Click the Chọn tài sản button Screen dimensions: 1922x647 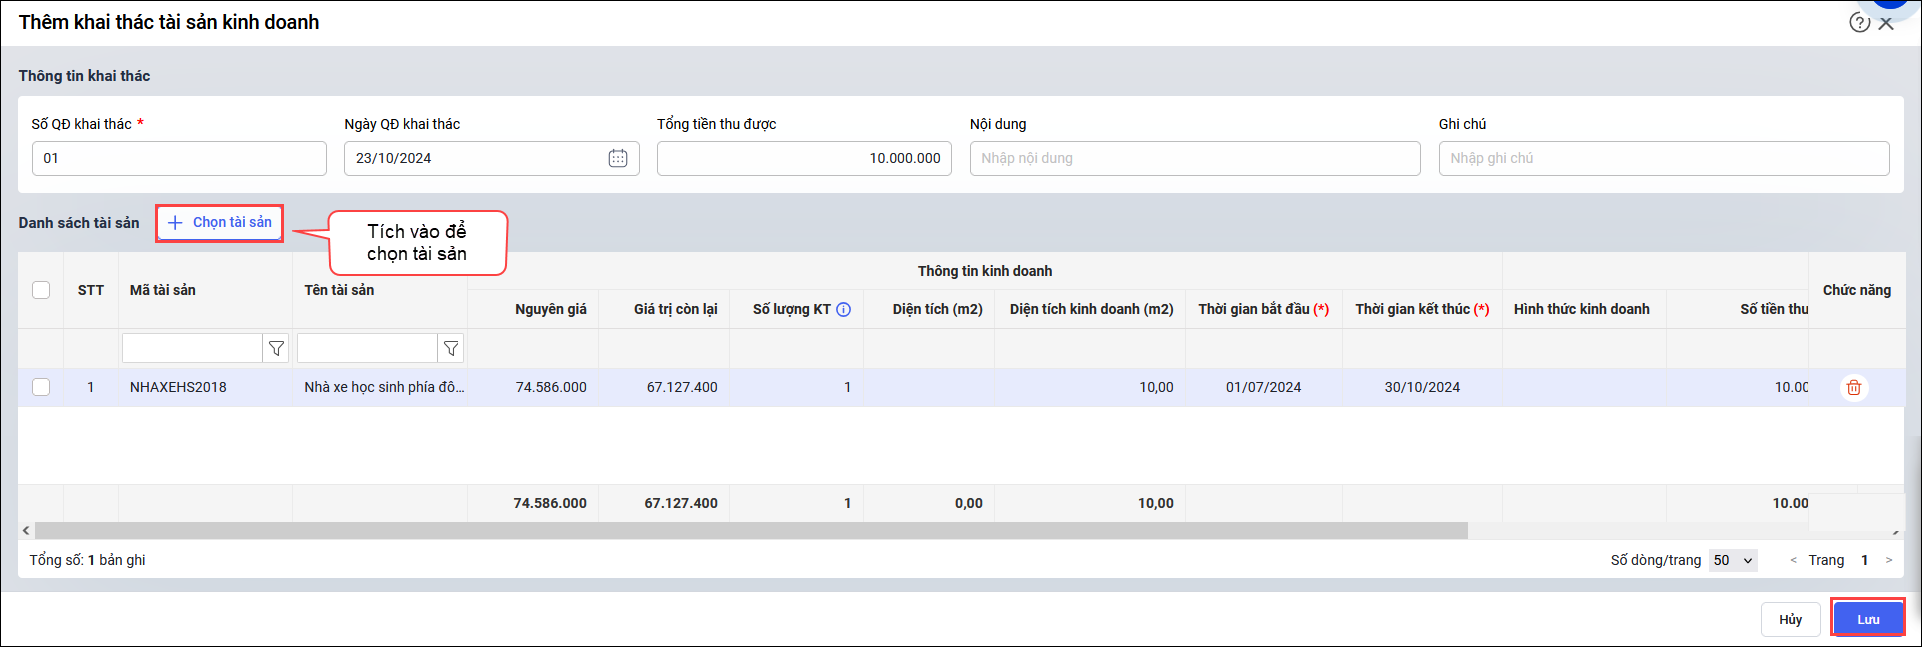coord(220,223)
